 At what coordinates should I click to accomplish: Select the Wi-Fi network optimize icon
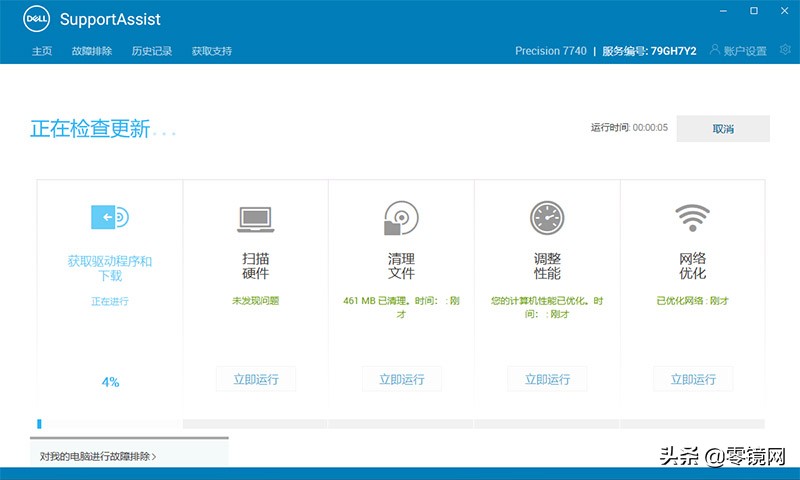pyautogui.click(x=692, y=218)
